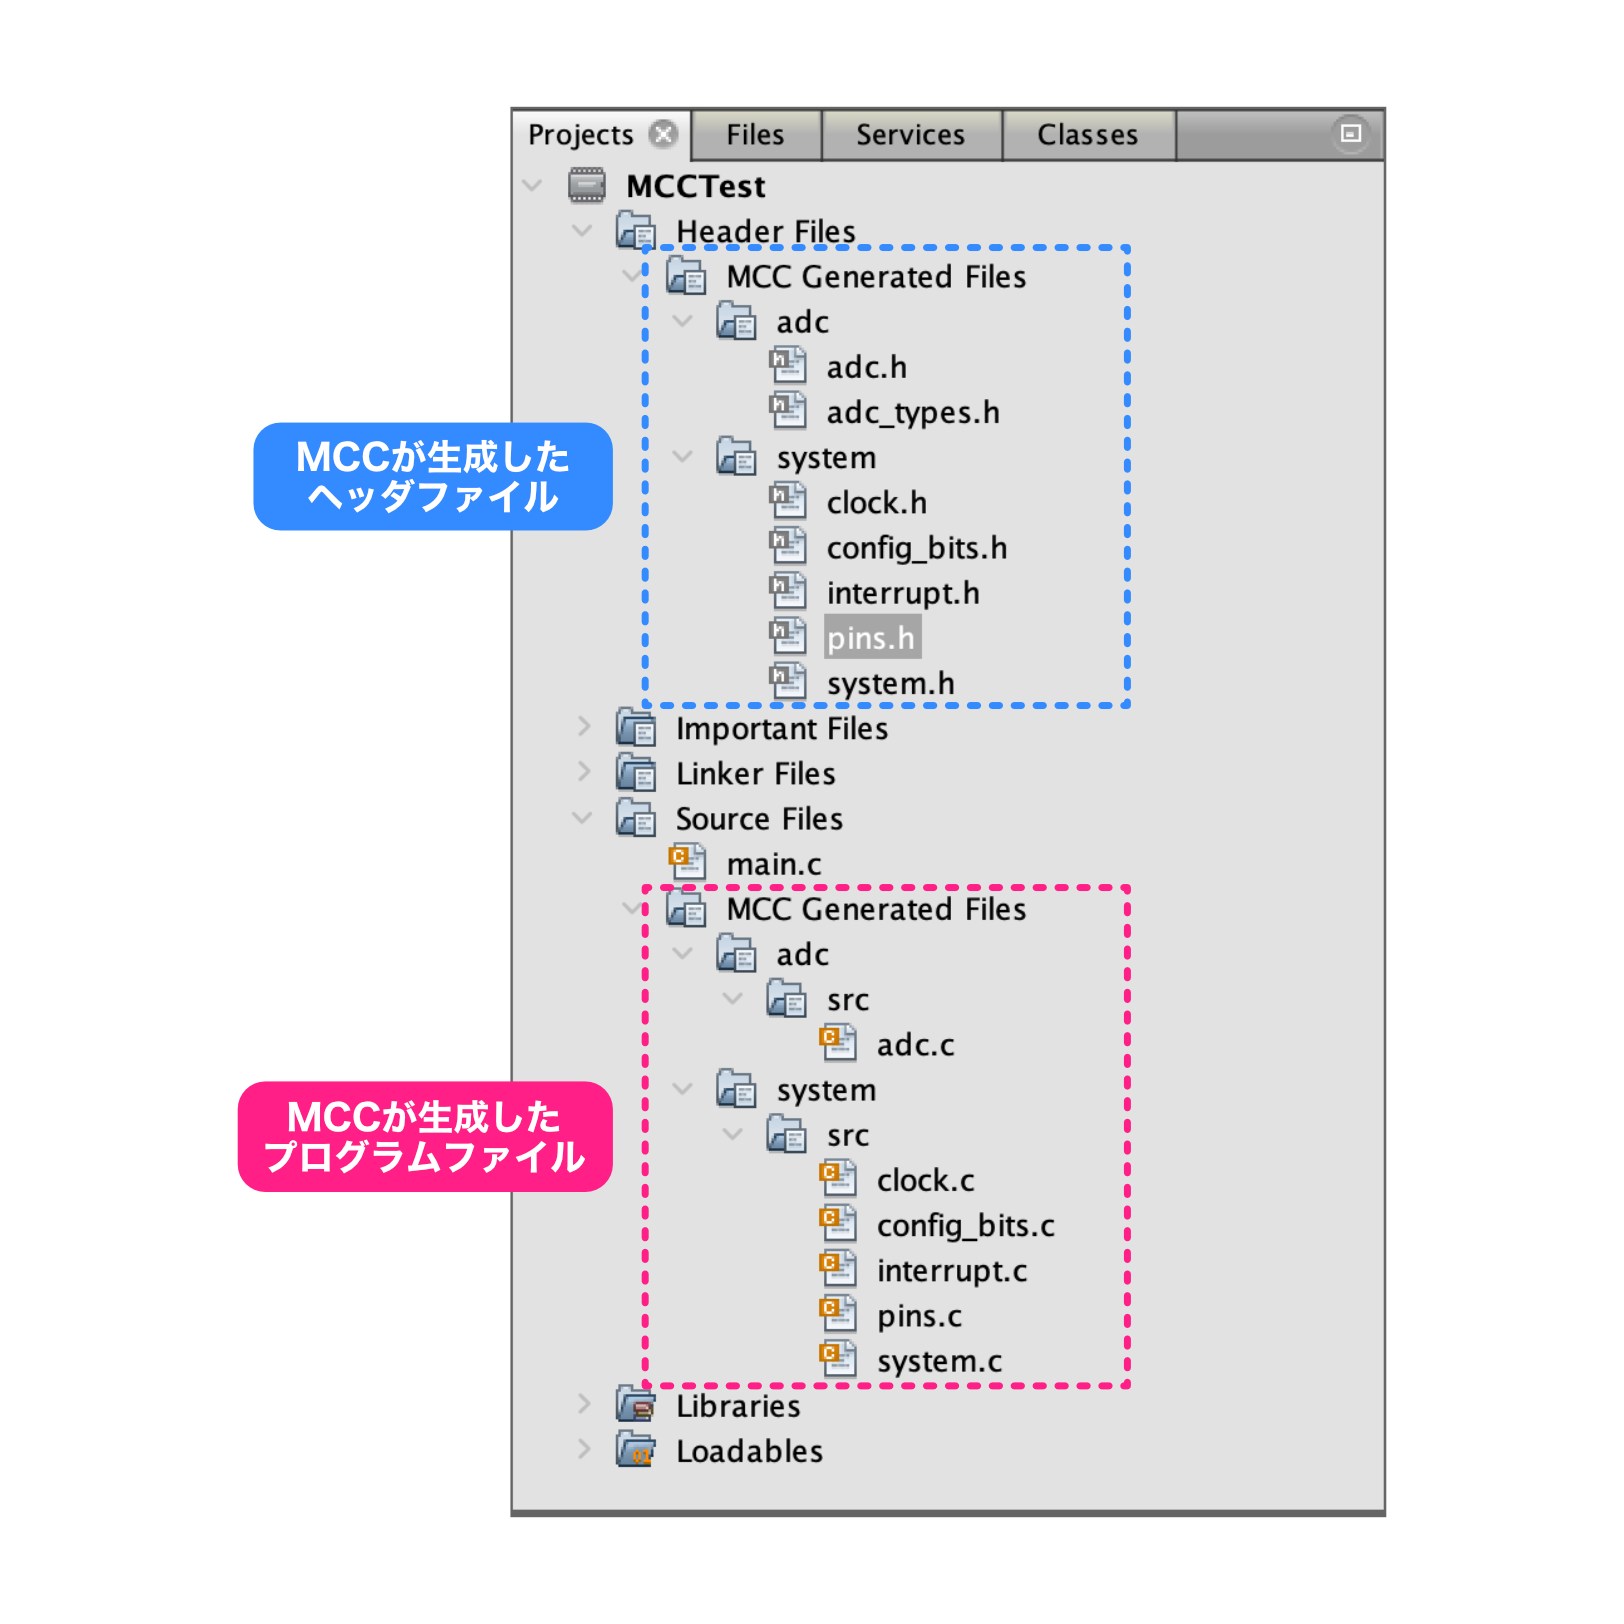Select adc_types.h in the tree
Screen dimensions: 1624x1624
(x=913, y=412)
